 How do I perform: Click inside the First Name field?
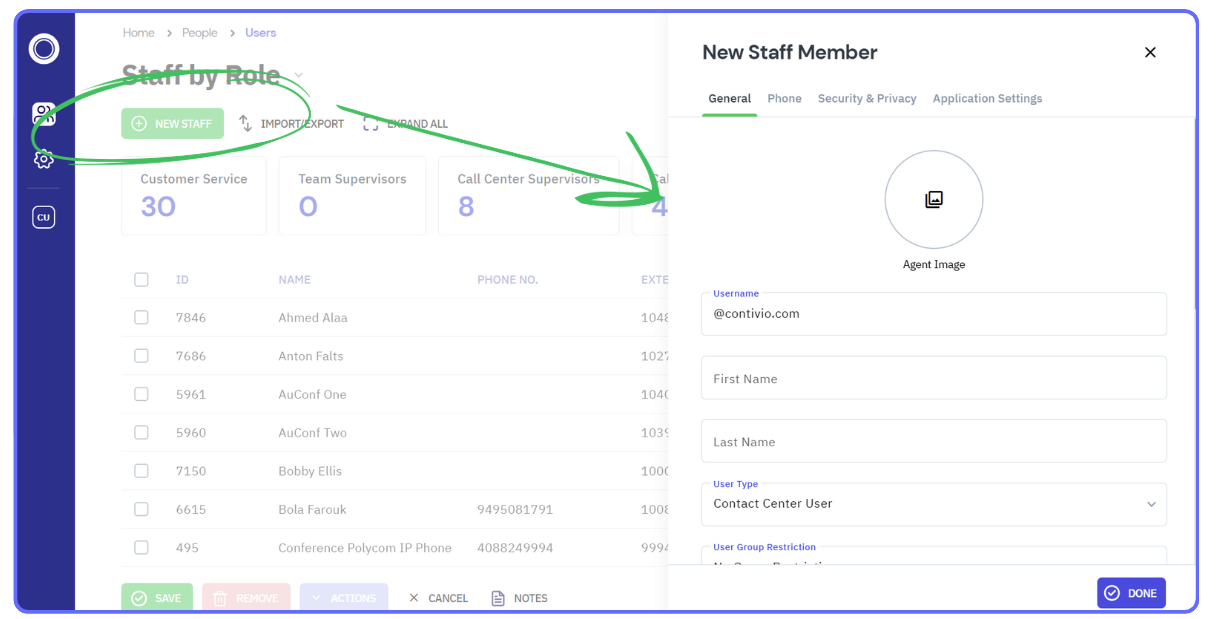[933, 377]
